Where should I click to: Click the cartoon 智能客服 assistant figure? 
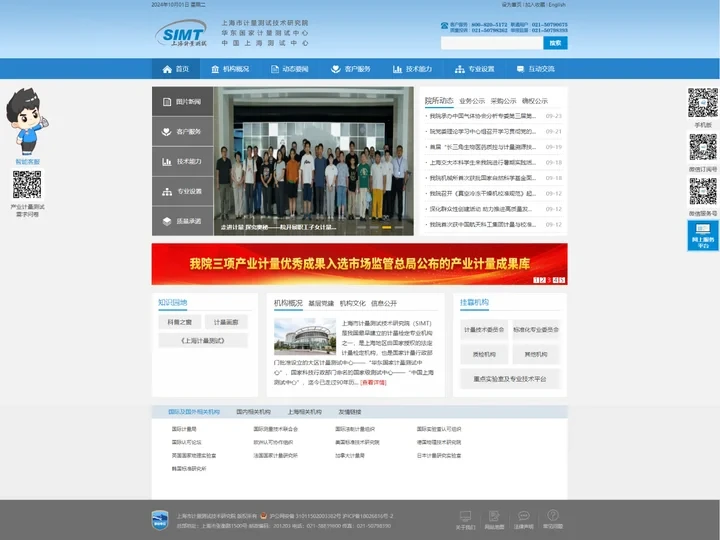click(26, 121)
